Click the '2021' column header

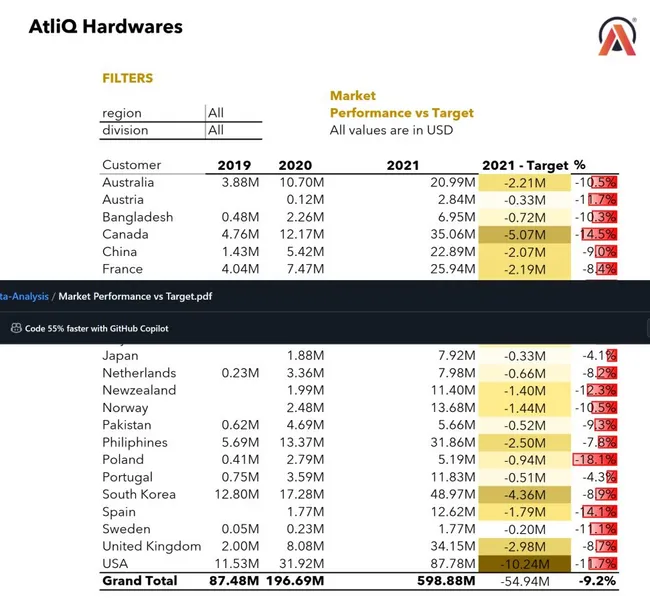403,165
